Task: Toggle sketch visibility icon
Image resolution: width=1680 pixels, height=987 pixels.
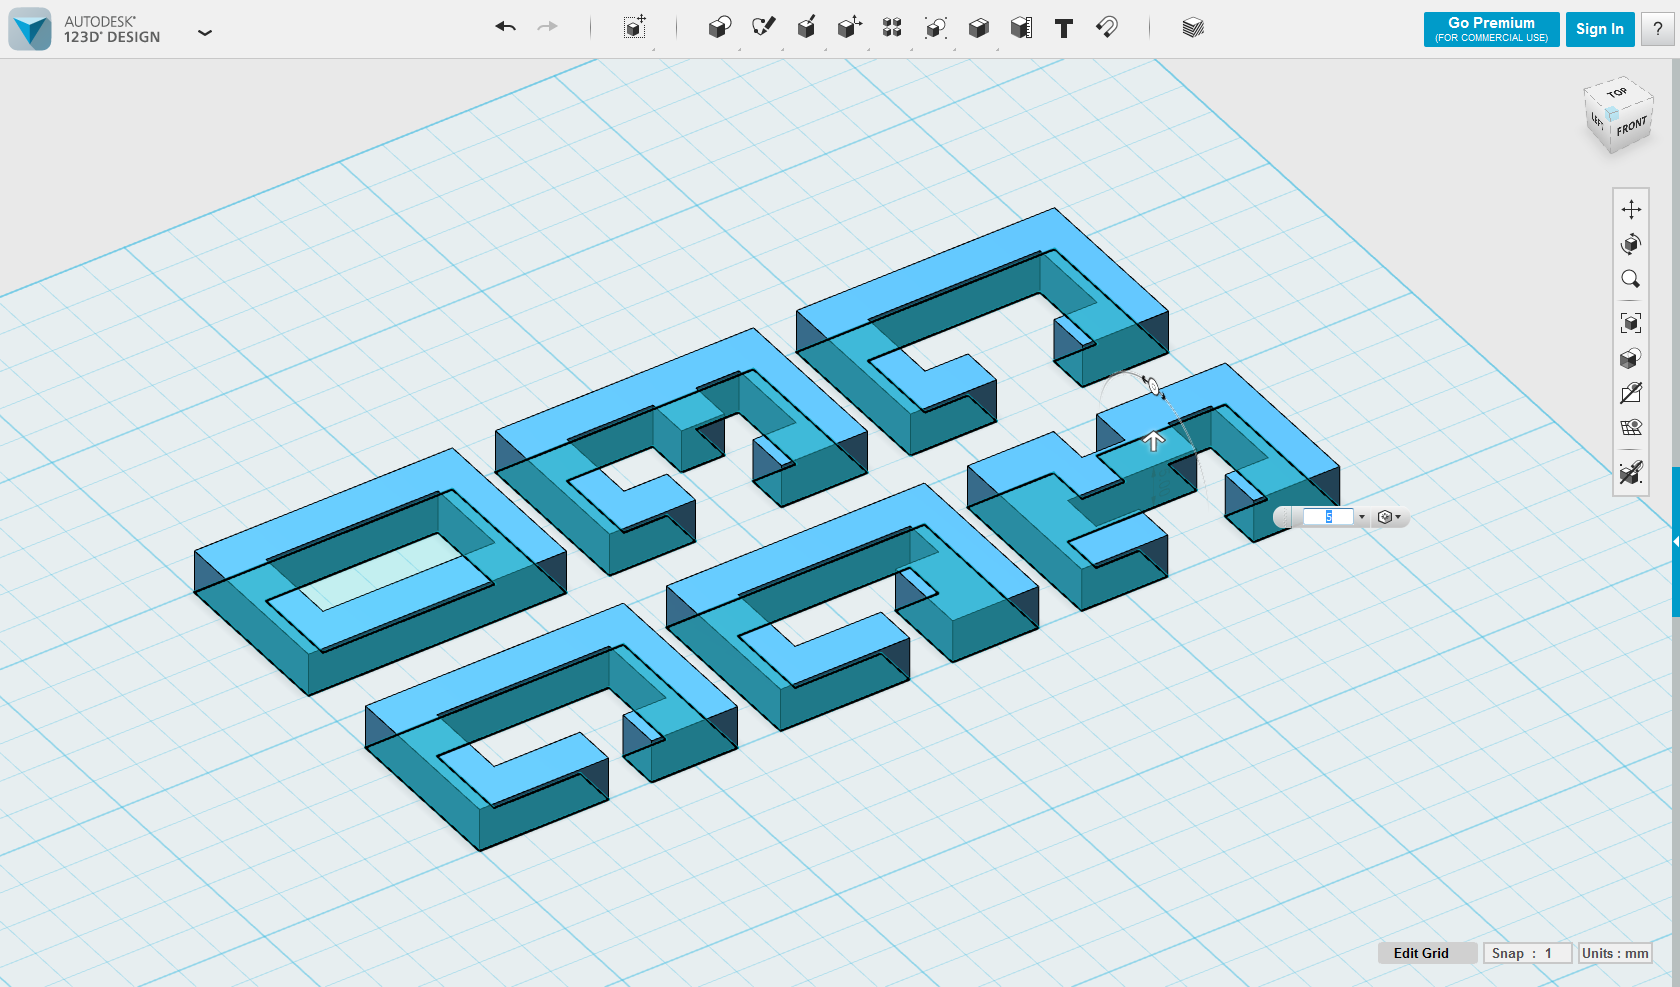Action: [1631, 393]
